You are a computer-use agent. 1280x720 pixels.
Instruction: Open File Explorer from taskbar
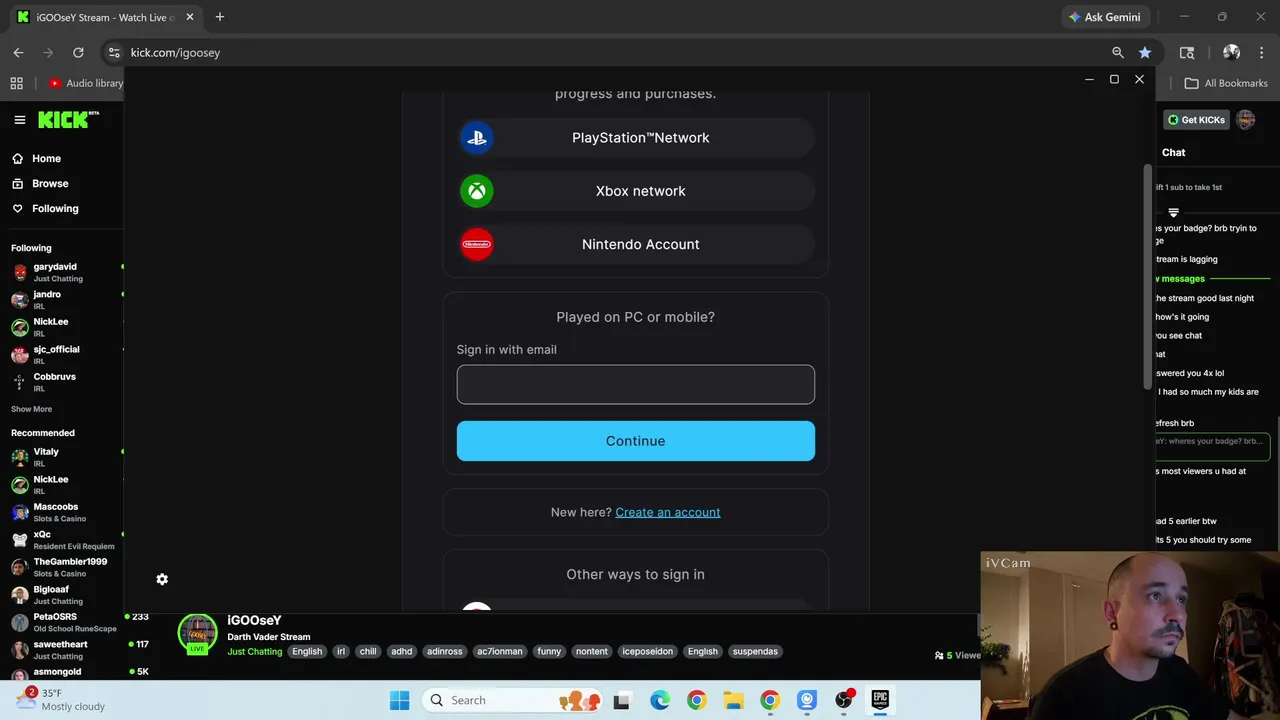(x=733, y=700)
